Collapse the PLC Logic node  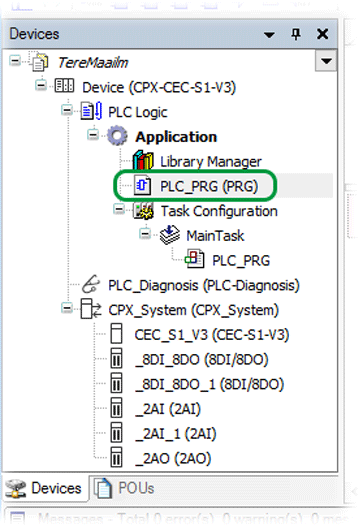(67, 110)
